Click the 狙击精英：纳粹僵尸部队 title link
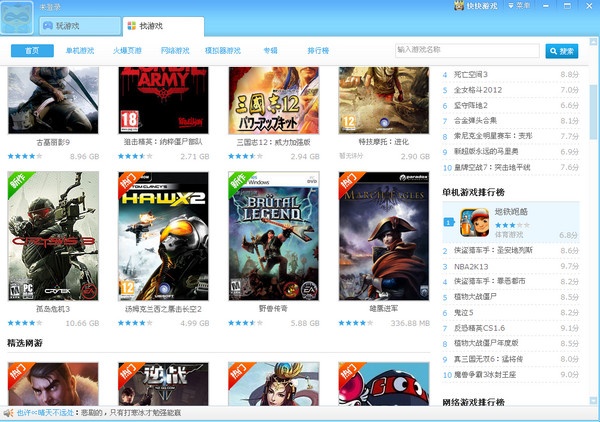 pyautogui.click(x=163, y=142)
